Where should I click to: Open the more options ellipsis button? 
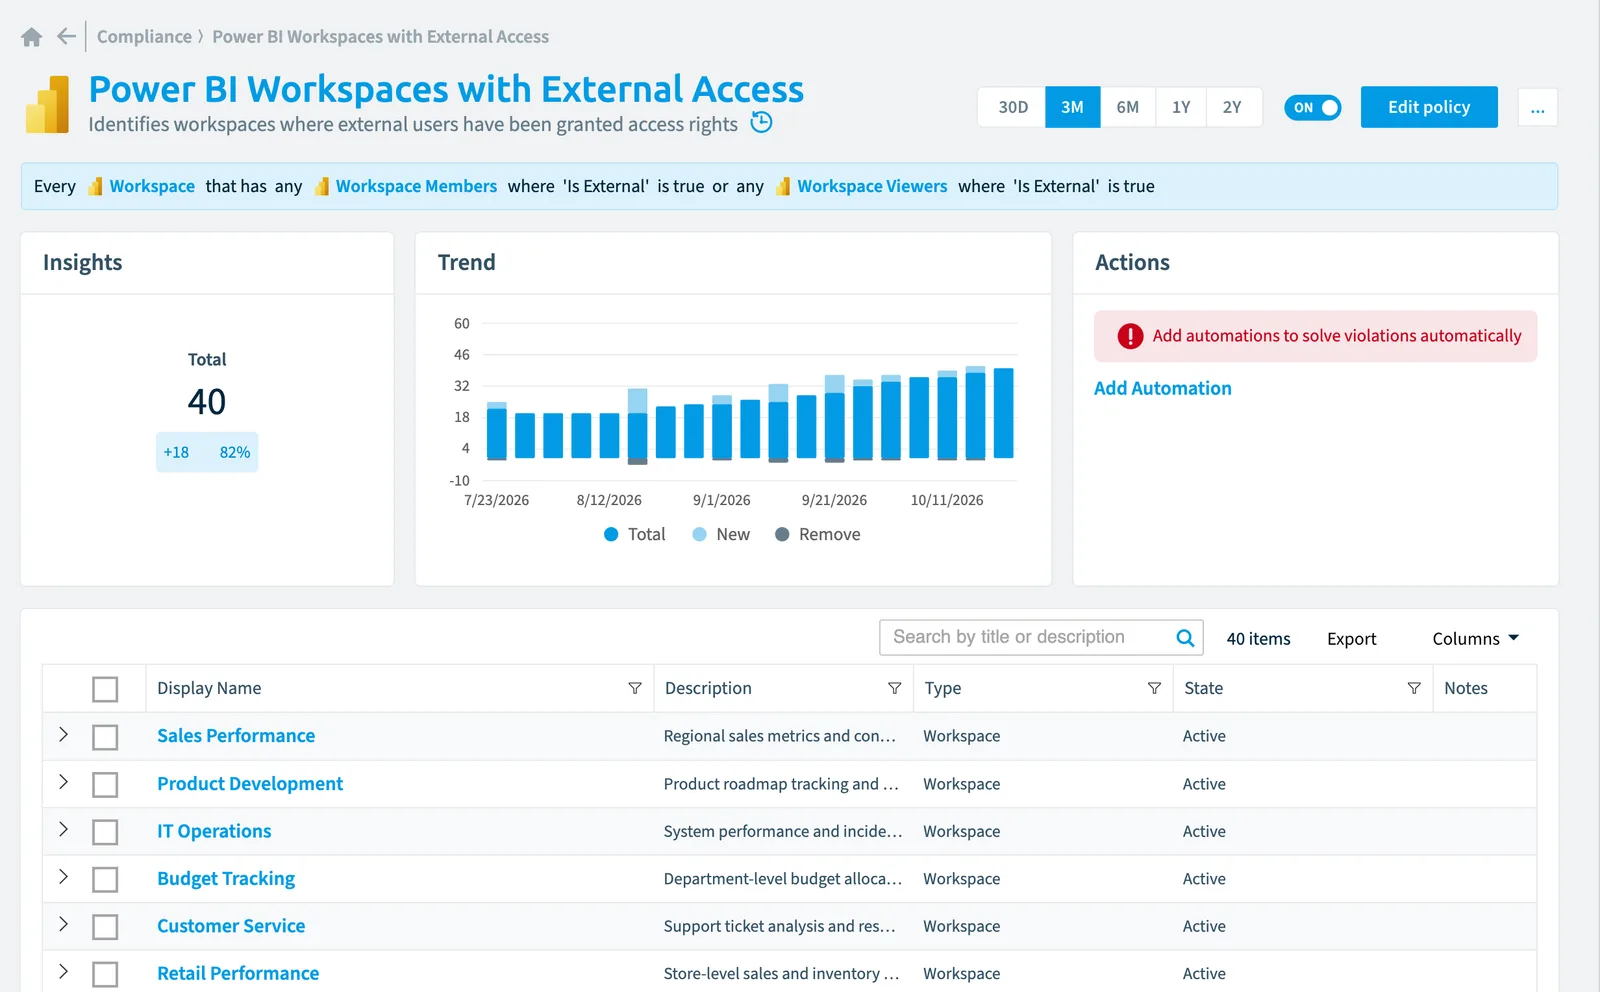tap(1537, 107)
